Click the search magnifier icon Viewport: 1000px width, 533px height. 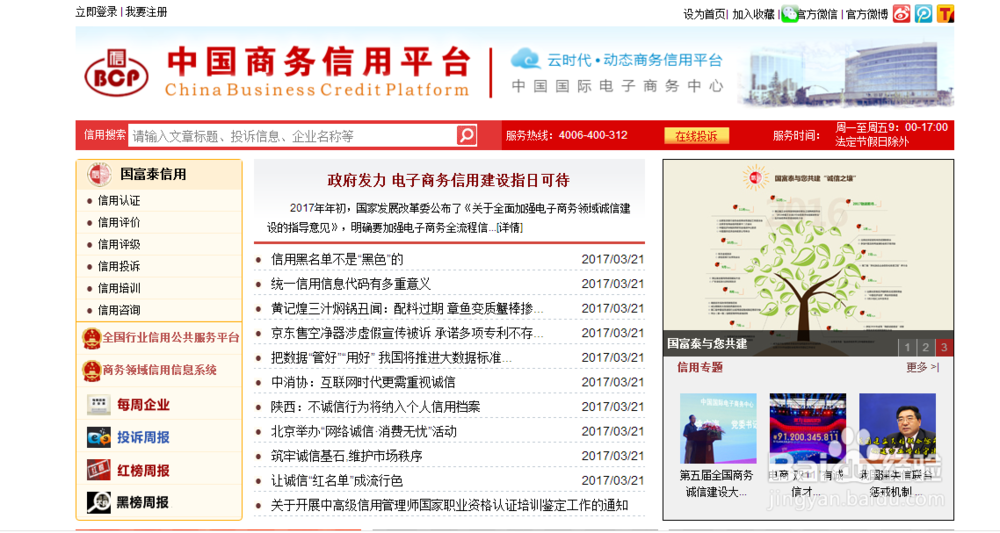[467, 135]
